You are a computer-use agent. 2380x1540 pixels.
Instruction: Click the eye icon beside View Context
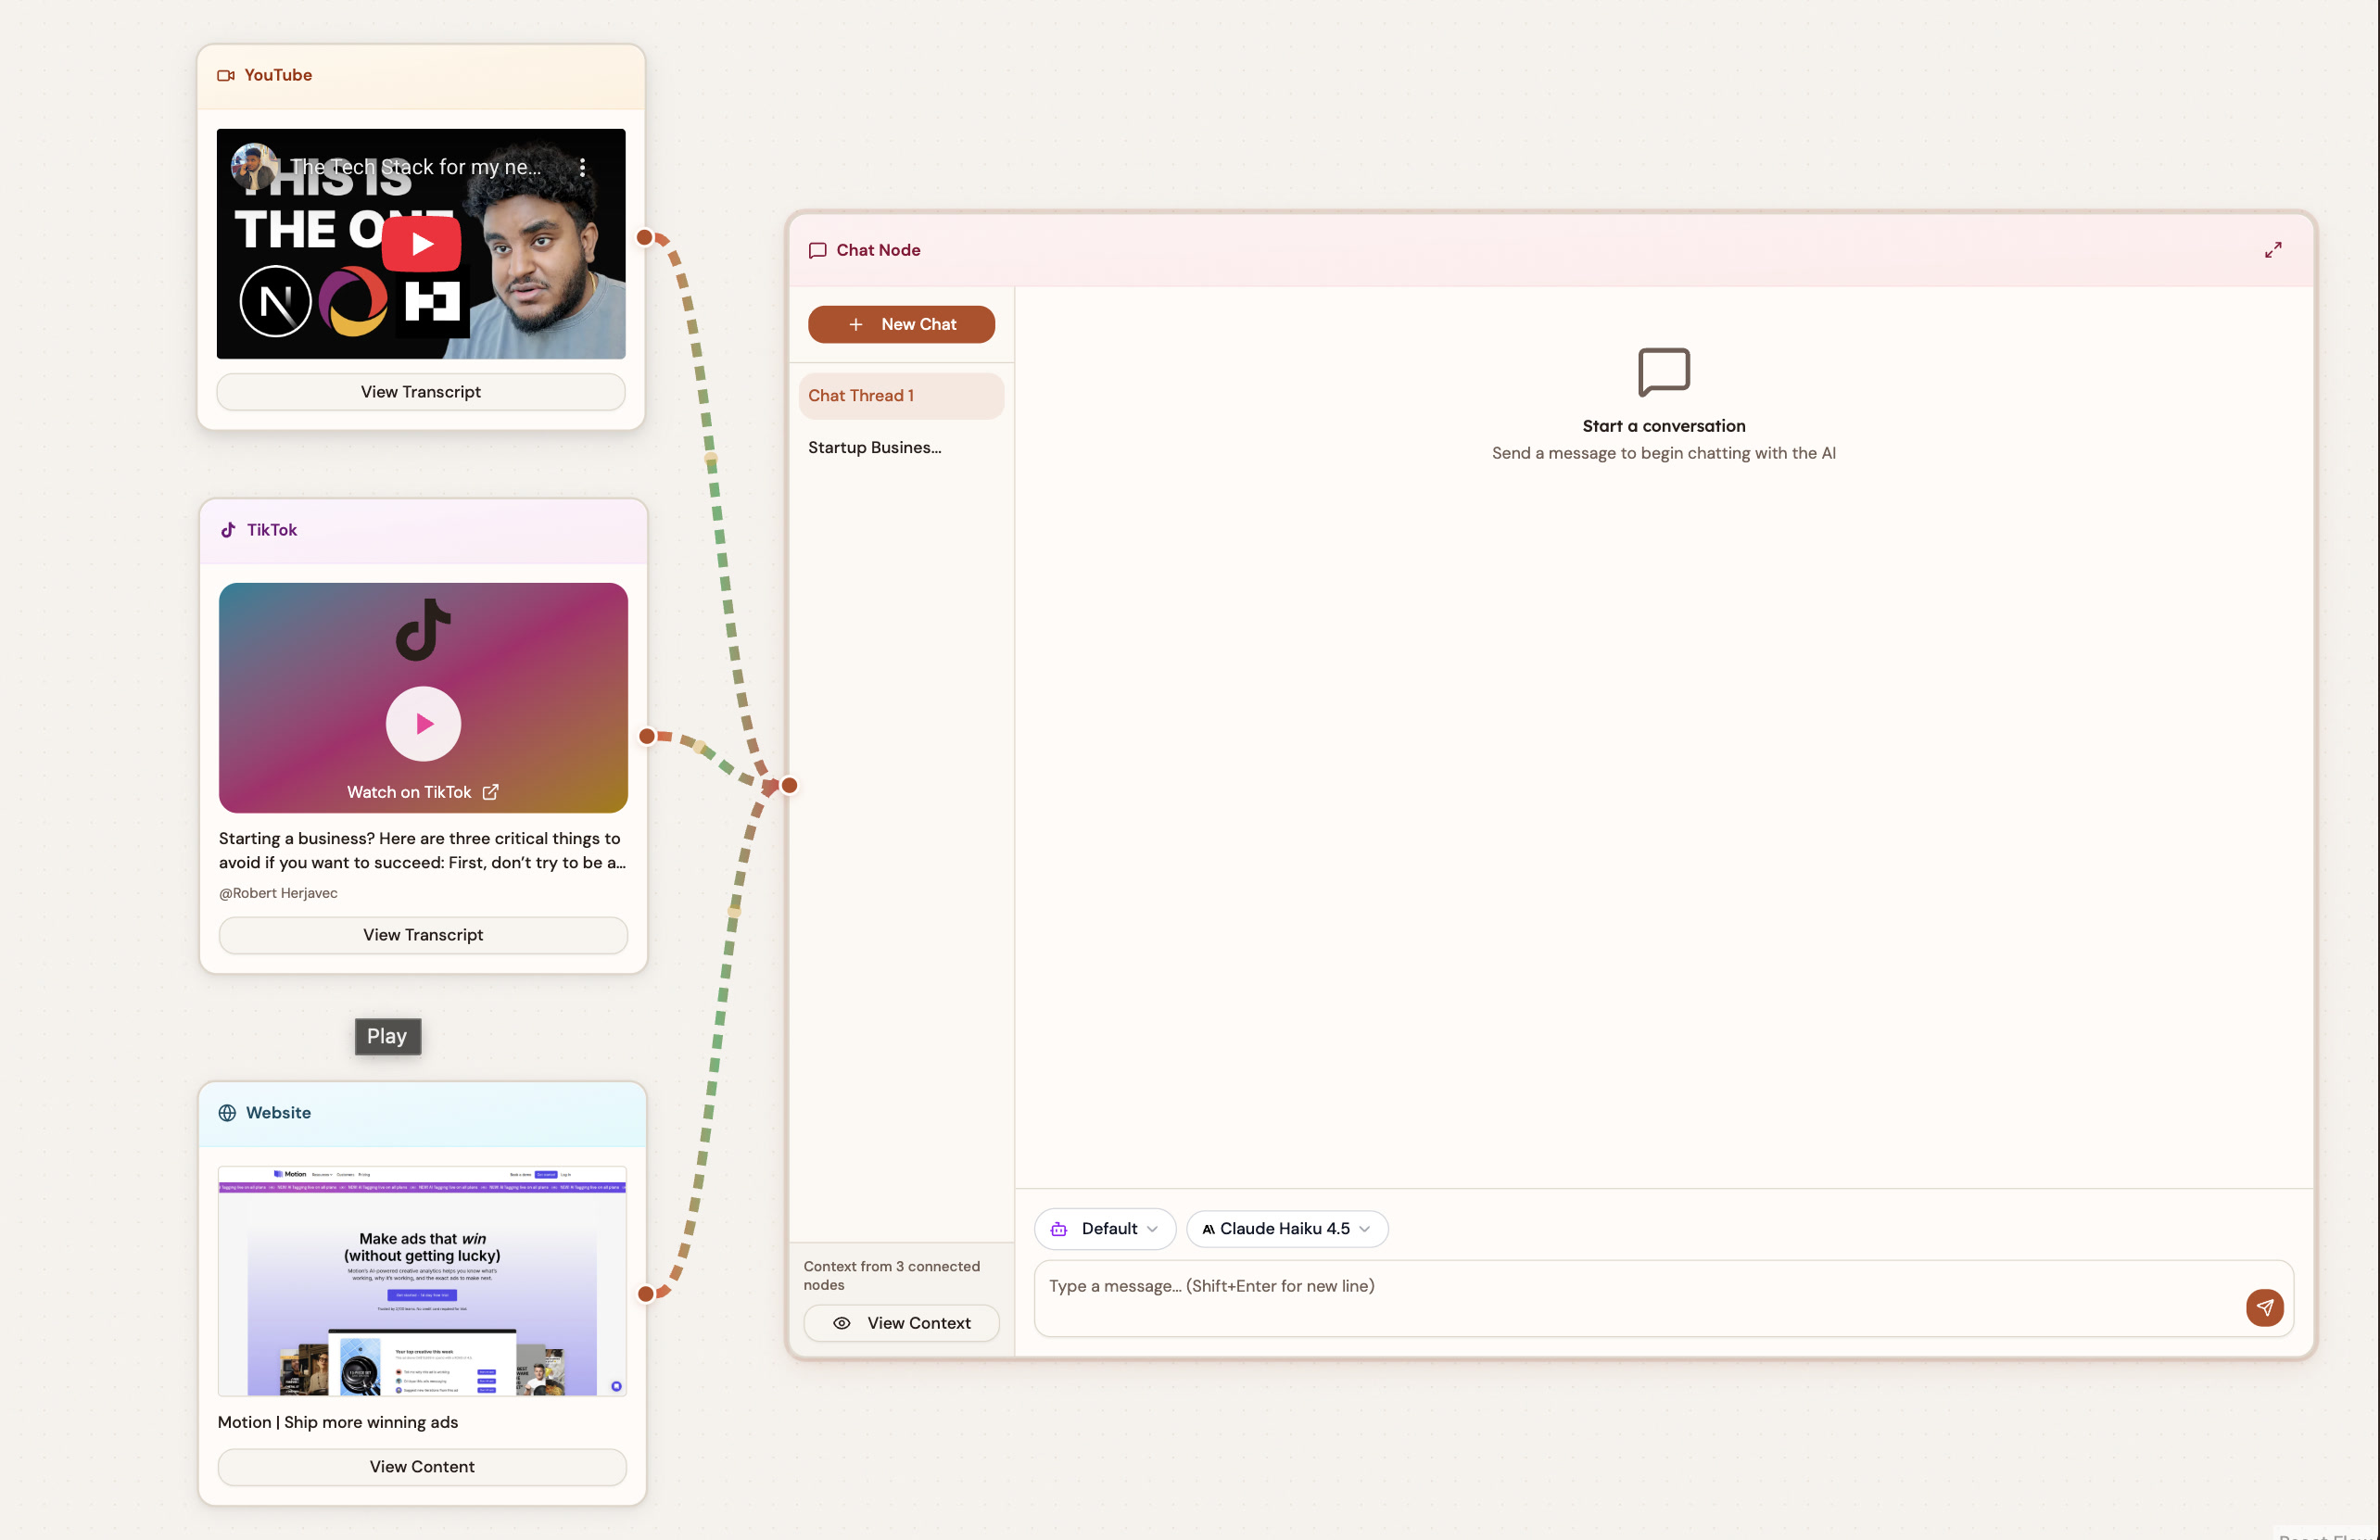pyautogui.click(x=841, y=1323)
